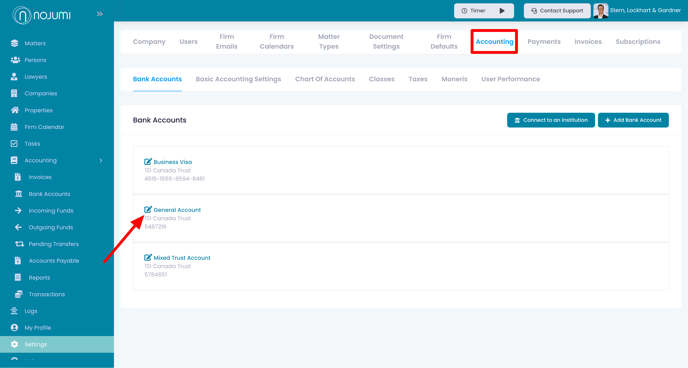The height and width of the screenshot is (368, 688).
Task: Open Matters using its sidebar icon
Action: coord(14,43)
